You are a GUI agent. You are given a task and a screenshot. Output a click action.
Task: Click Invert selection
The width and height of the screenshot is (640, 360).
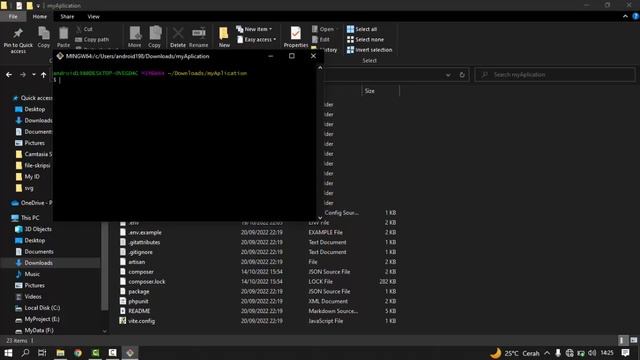point(369,50)
